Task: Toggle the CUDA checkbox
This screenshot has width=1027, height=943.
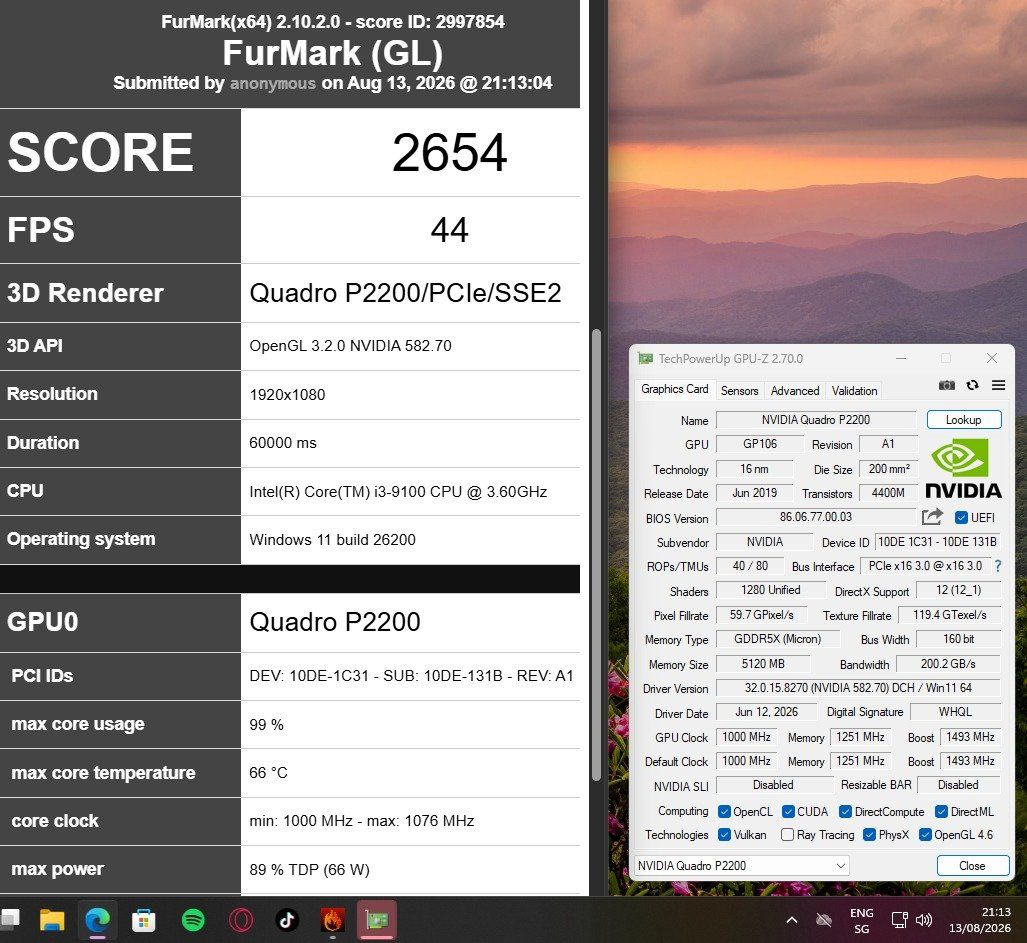Action: [788, 811]
